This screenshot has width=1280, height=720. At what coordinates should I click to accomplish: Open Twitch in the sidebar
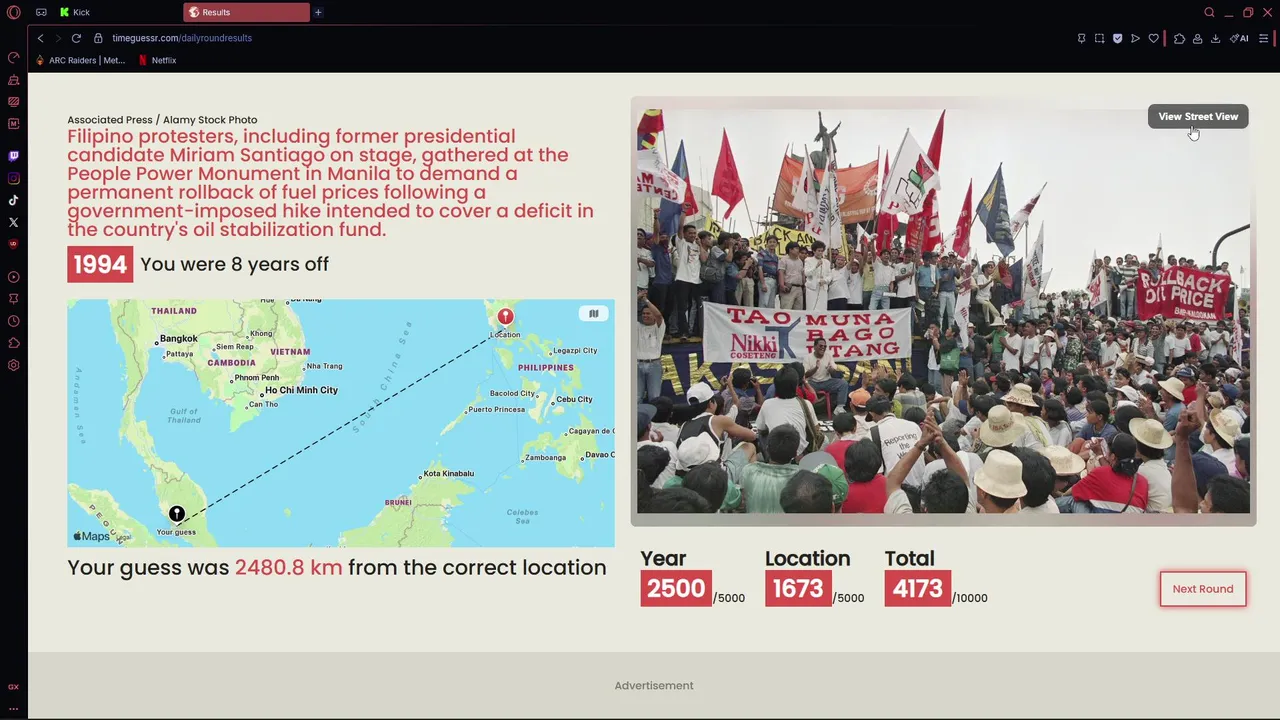[13, 156]
